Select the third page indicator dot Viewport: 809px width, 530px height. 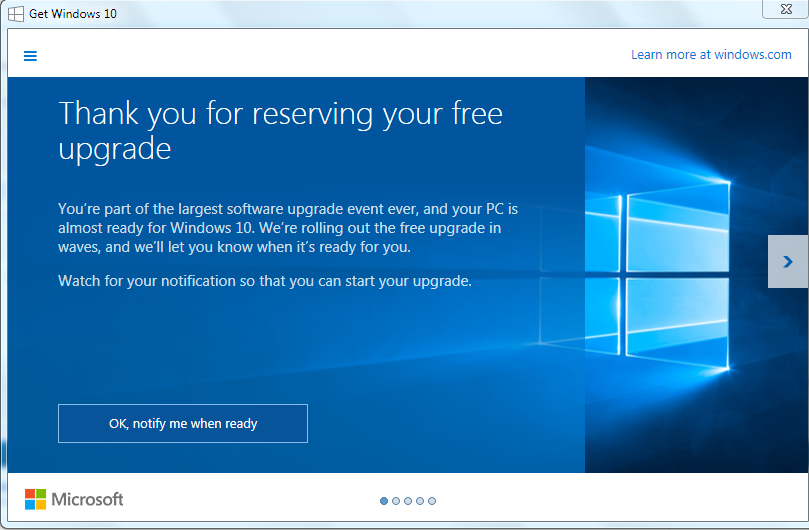tap(408, 501)
